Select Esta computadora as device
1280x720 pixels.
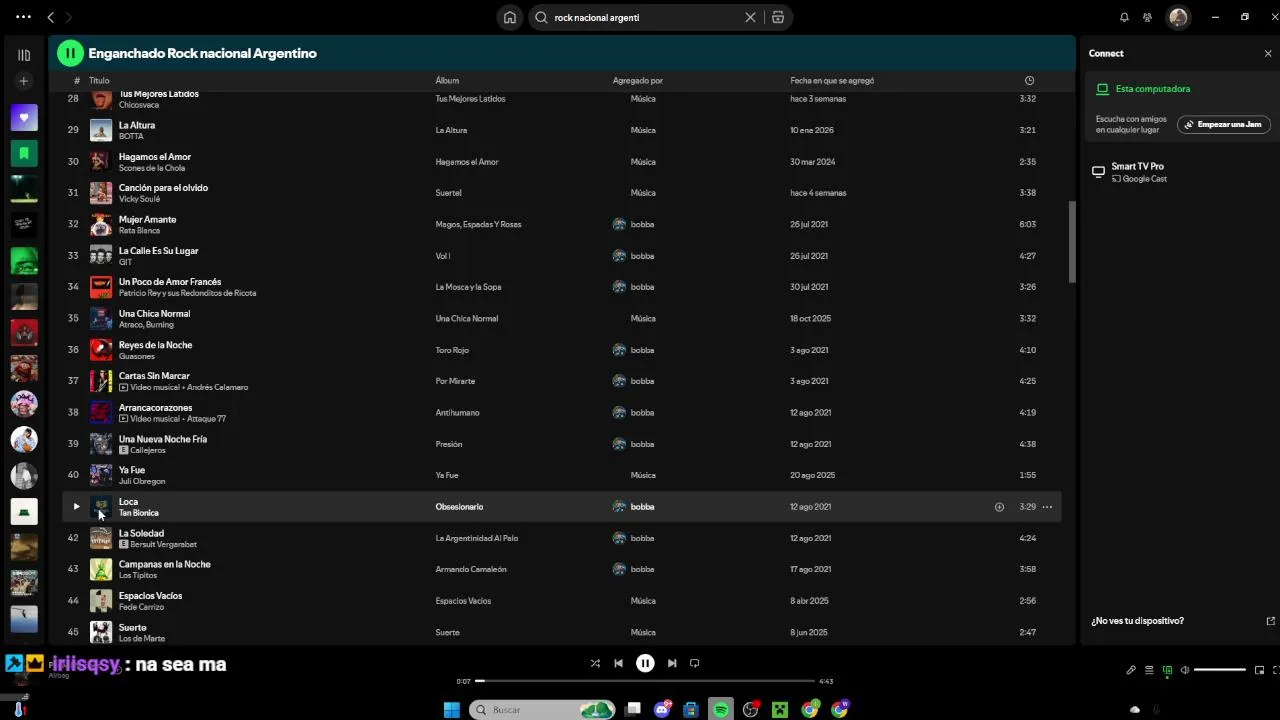point(1152,89)
